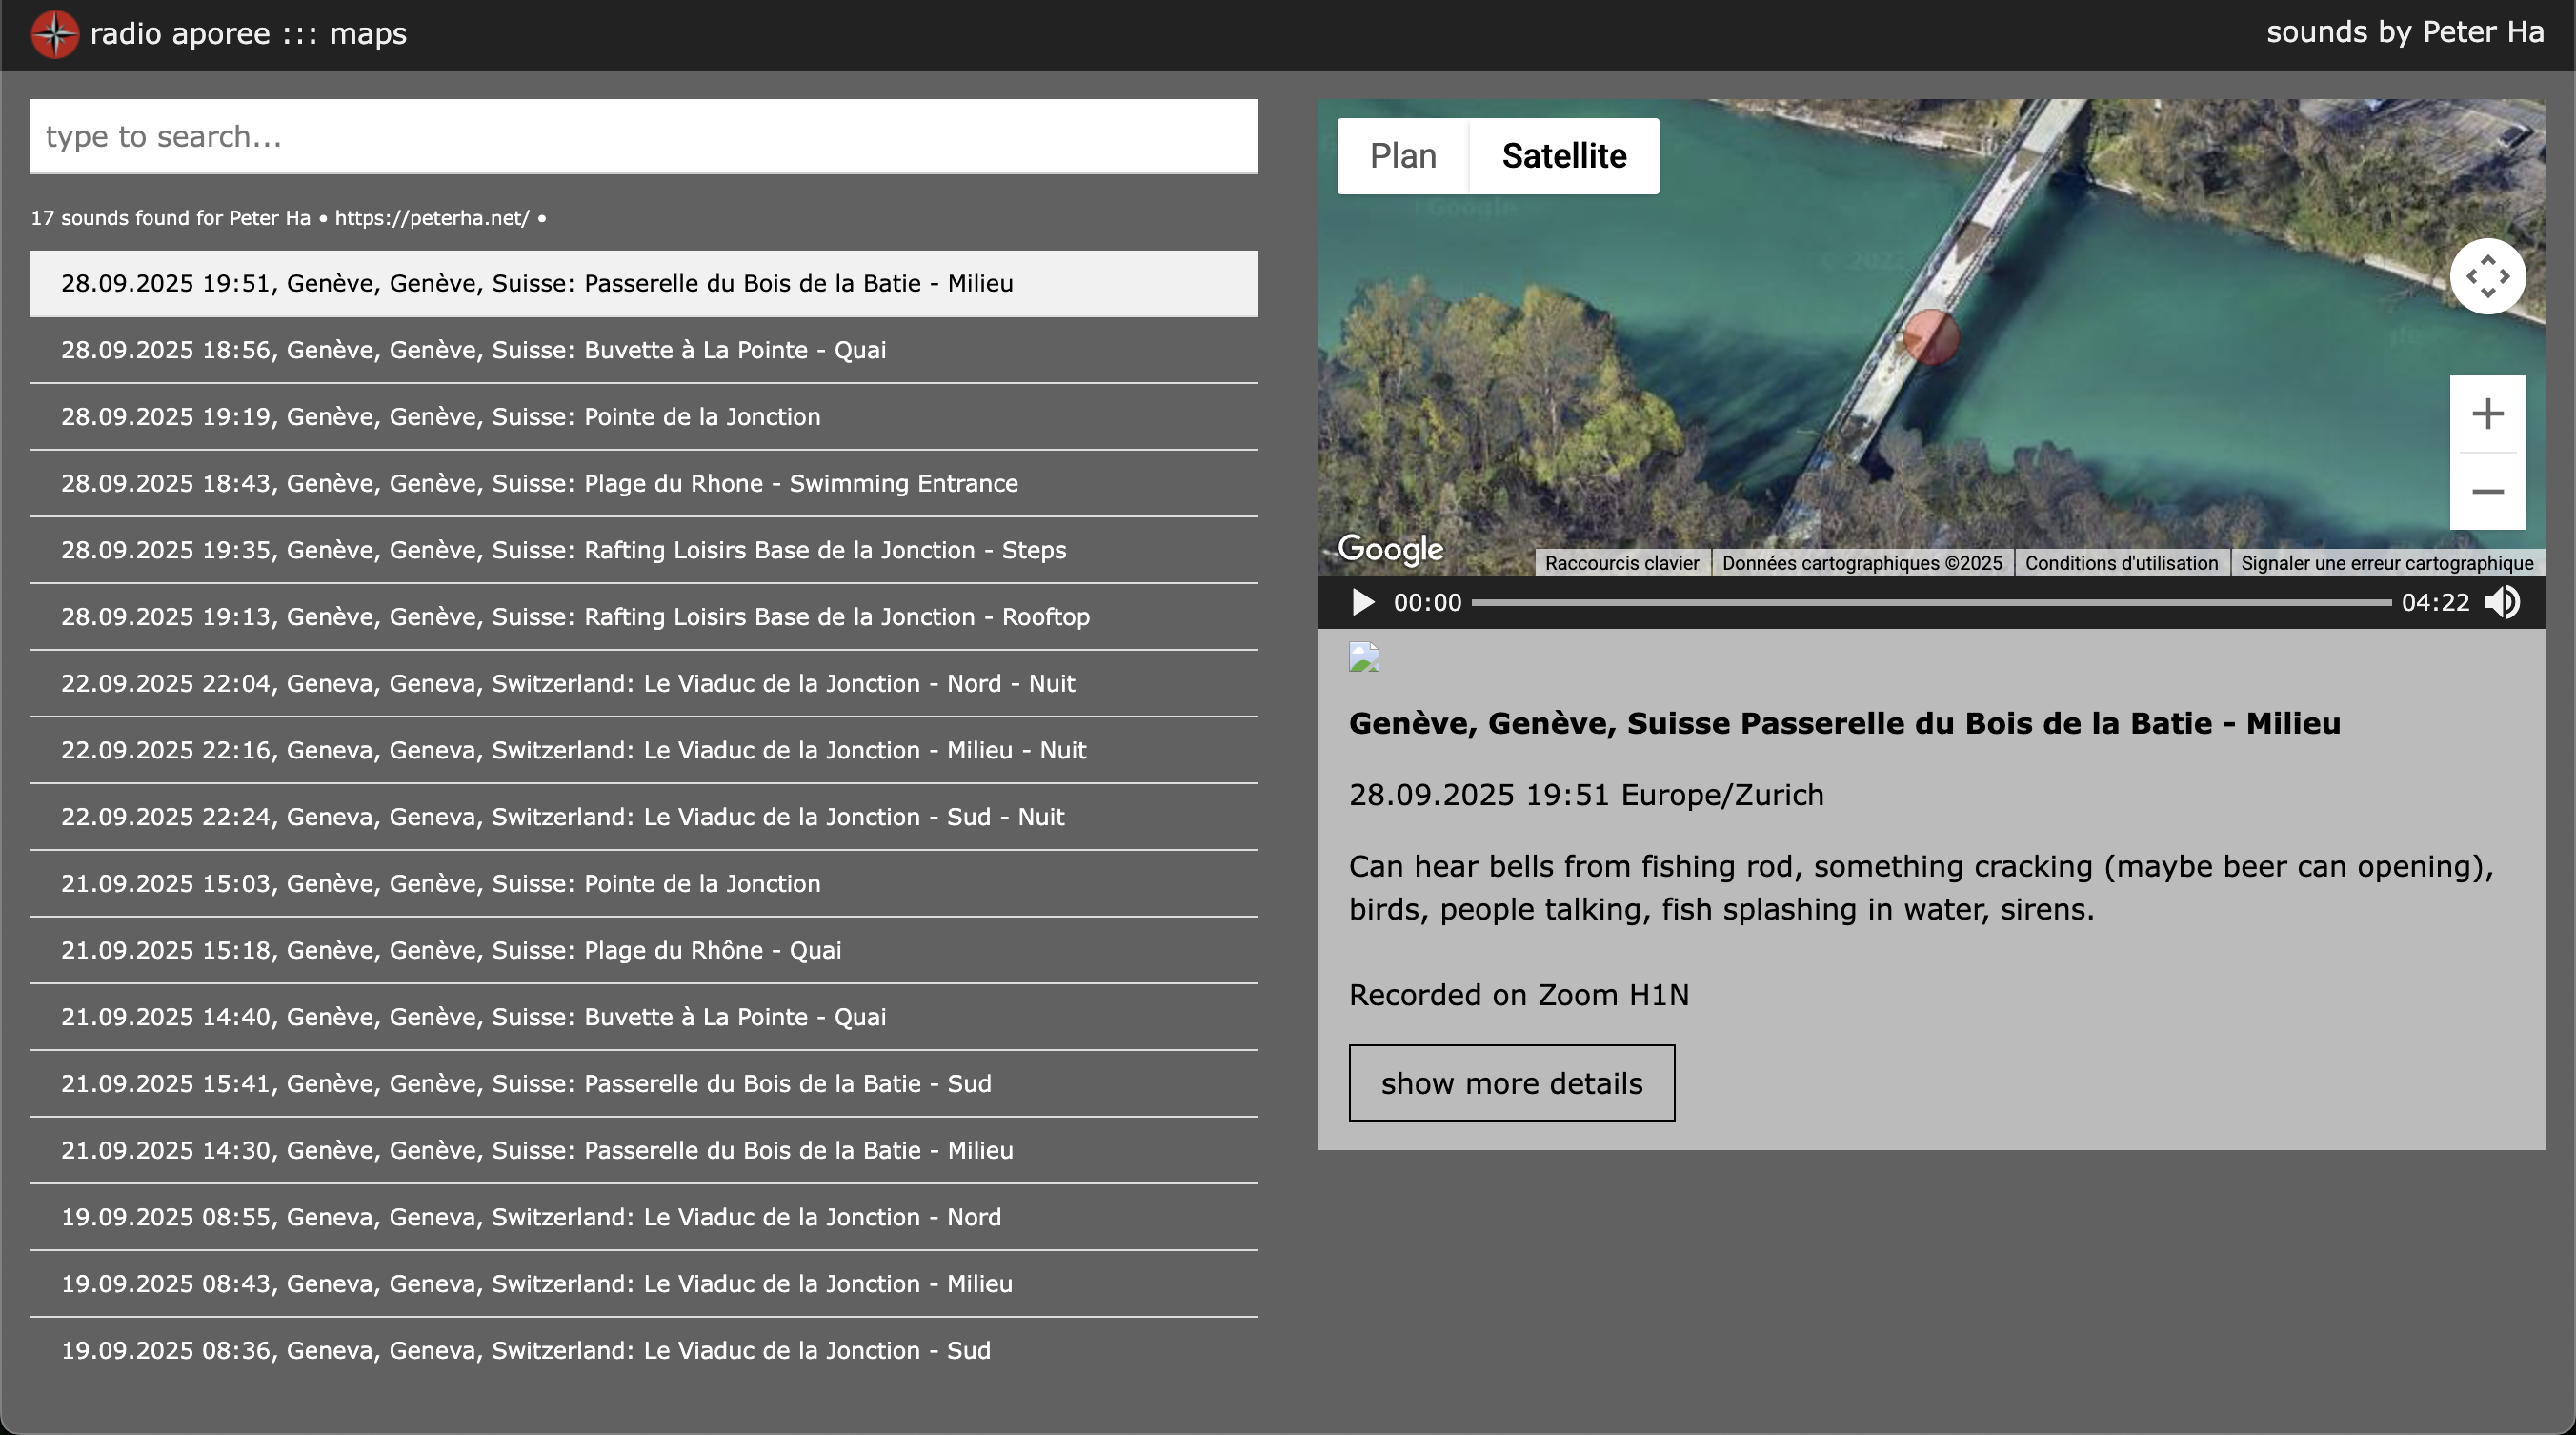The width and height of the screenshot is (2576, 1435).
Task: Open Plage du Rhone Swimming Entrance recording
Action: pos(539,484)
